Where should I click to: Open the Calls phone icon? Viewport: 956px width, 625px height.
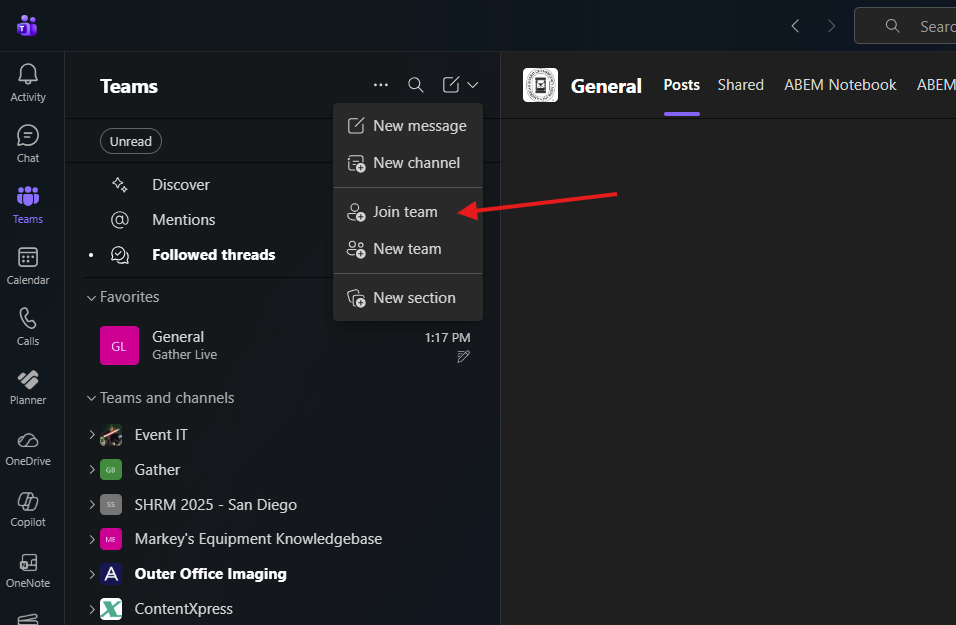pos(28,326)
